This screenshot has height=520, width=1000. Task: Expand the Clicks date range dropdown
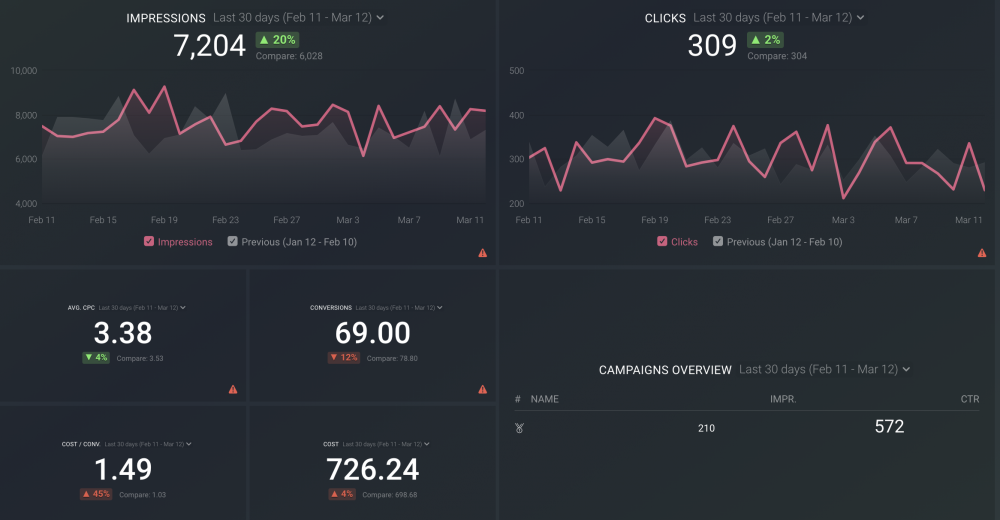[x=778, y=18]
